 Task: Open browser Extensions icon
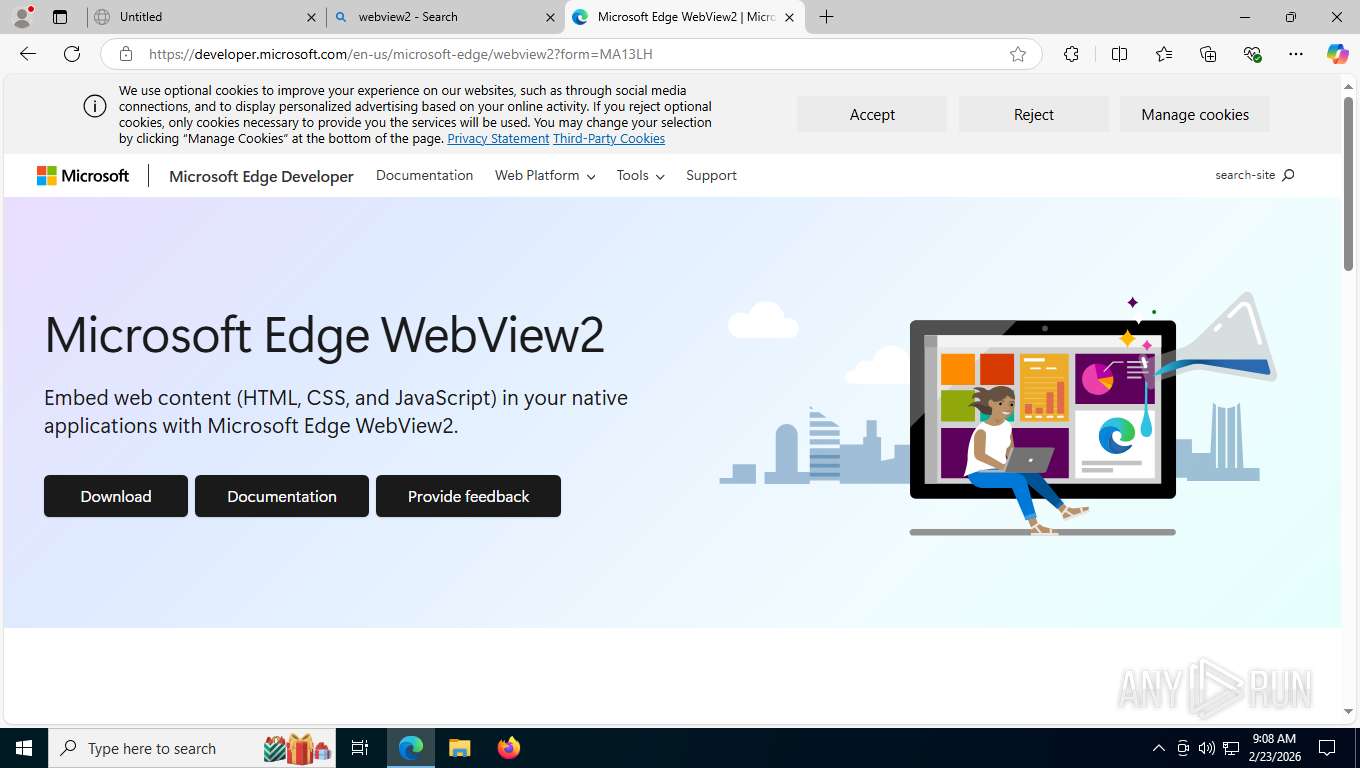point(1071,54)
